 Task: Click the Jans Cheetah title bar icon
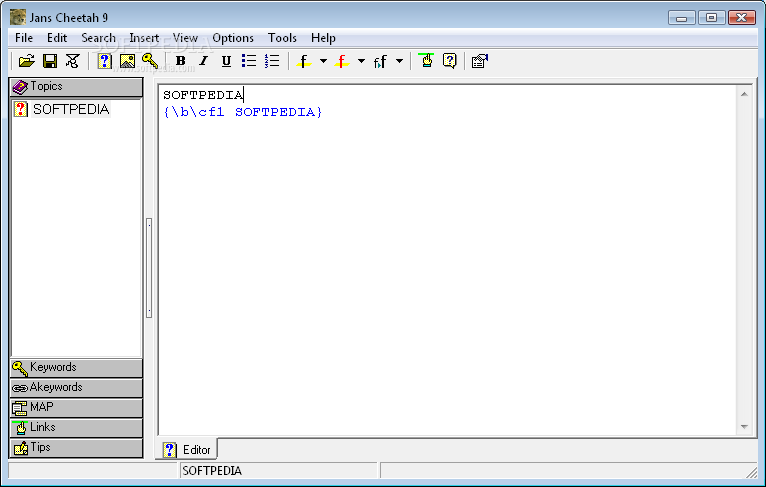click(x=18, y=17)
